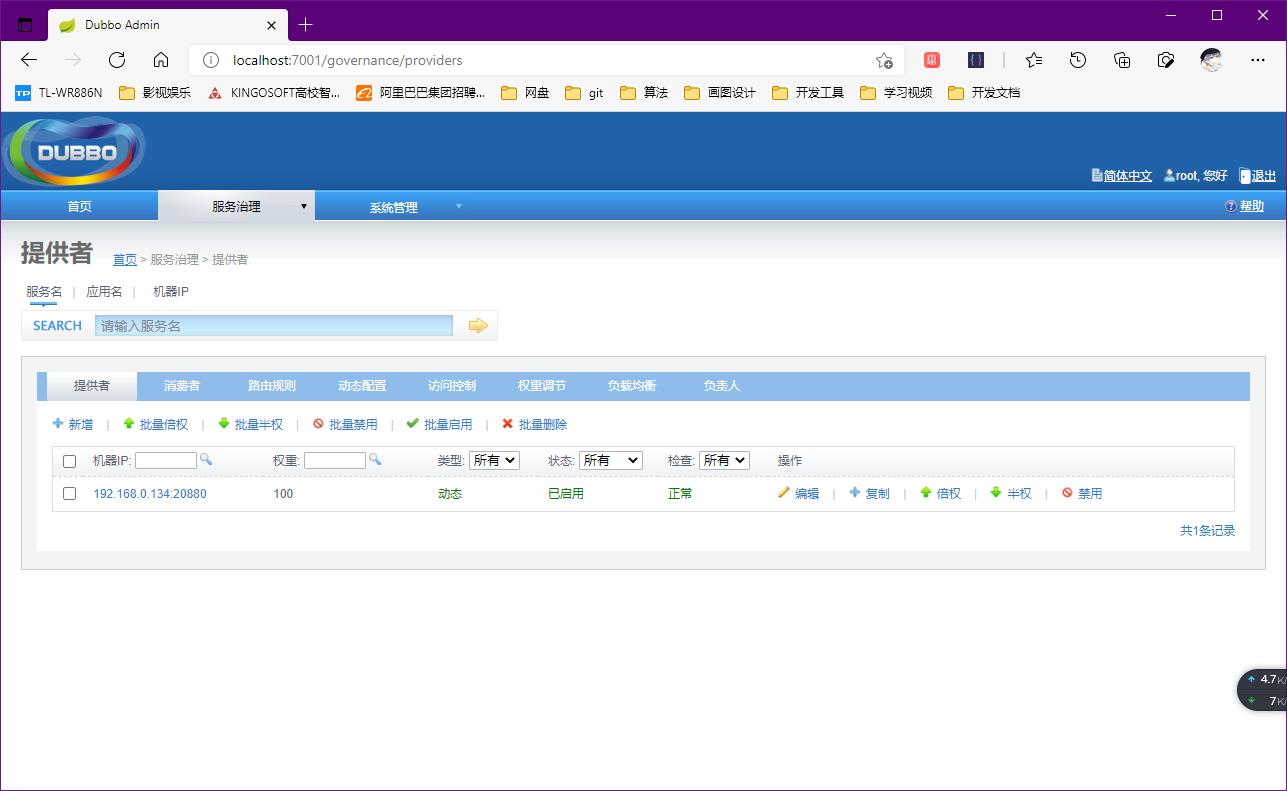The image size is (1287, 791).
Task: Open TL-WR886N bookmark
Action: (x=58, y=92)
